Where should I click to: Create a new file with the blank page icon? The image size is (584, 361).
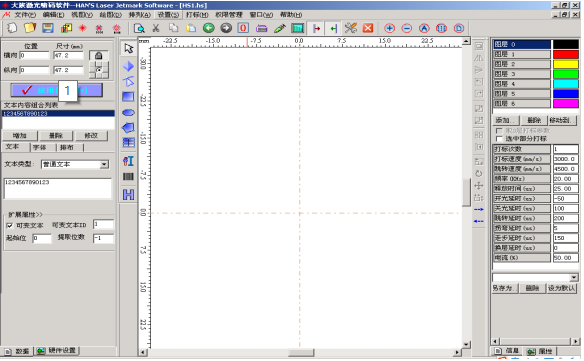pos(12,28)
